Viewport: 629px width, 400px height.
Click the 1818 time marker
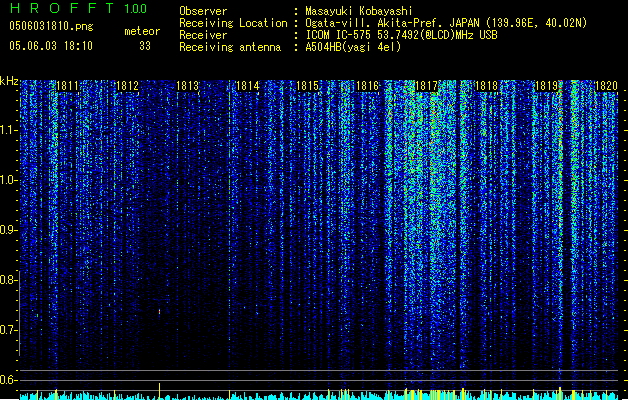(x=486, y=86)
